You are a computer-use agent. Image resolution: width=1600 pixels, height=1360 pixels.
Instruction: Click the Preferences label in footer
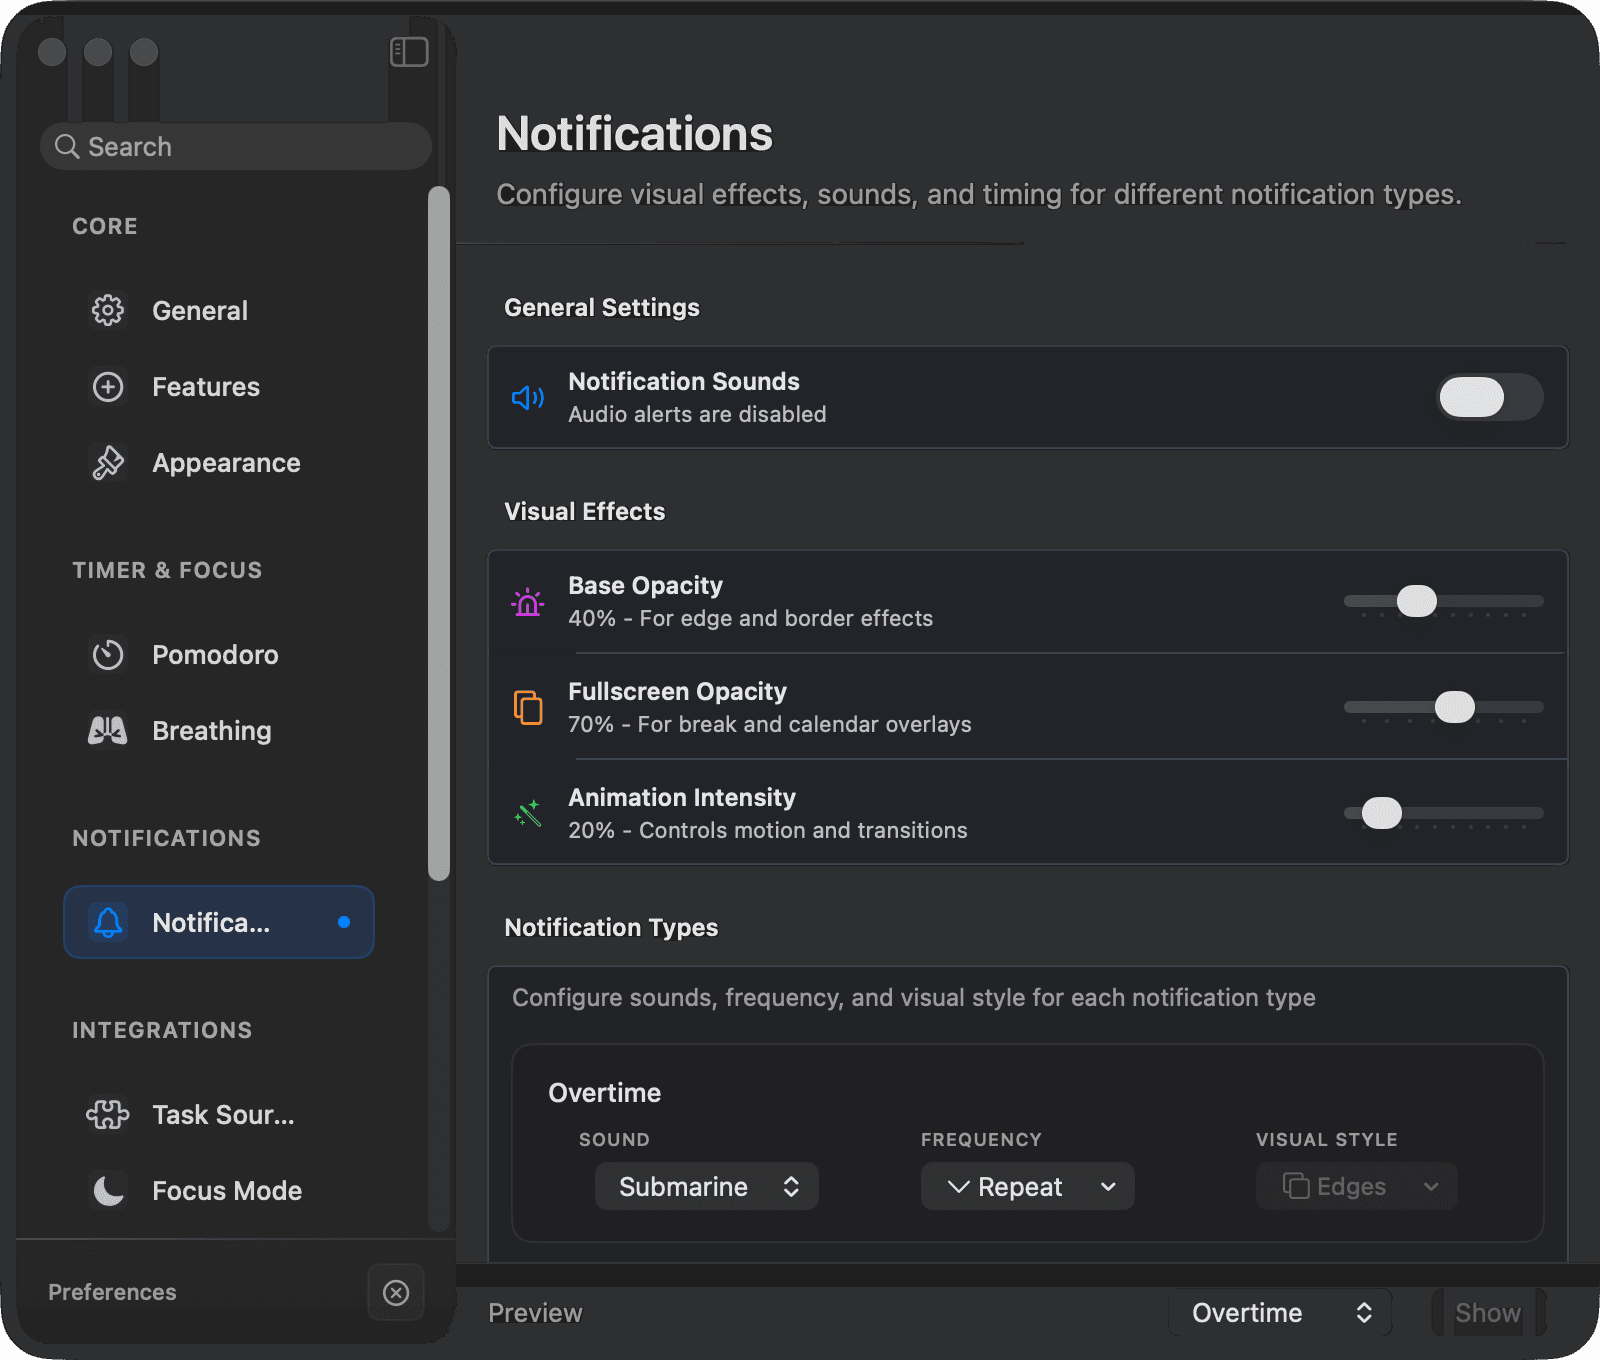[112, 1292]
